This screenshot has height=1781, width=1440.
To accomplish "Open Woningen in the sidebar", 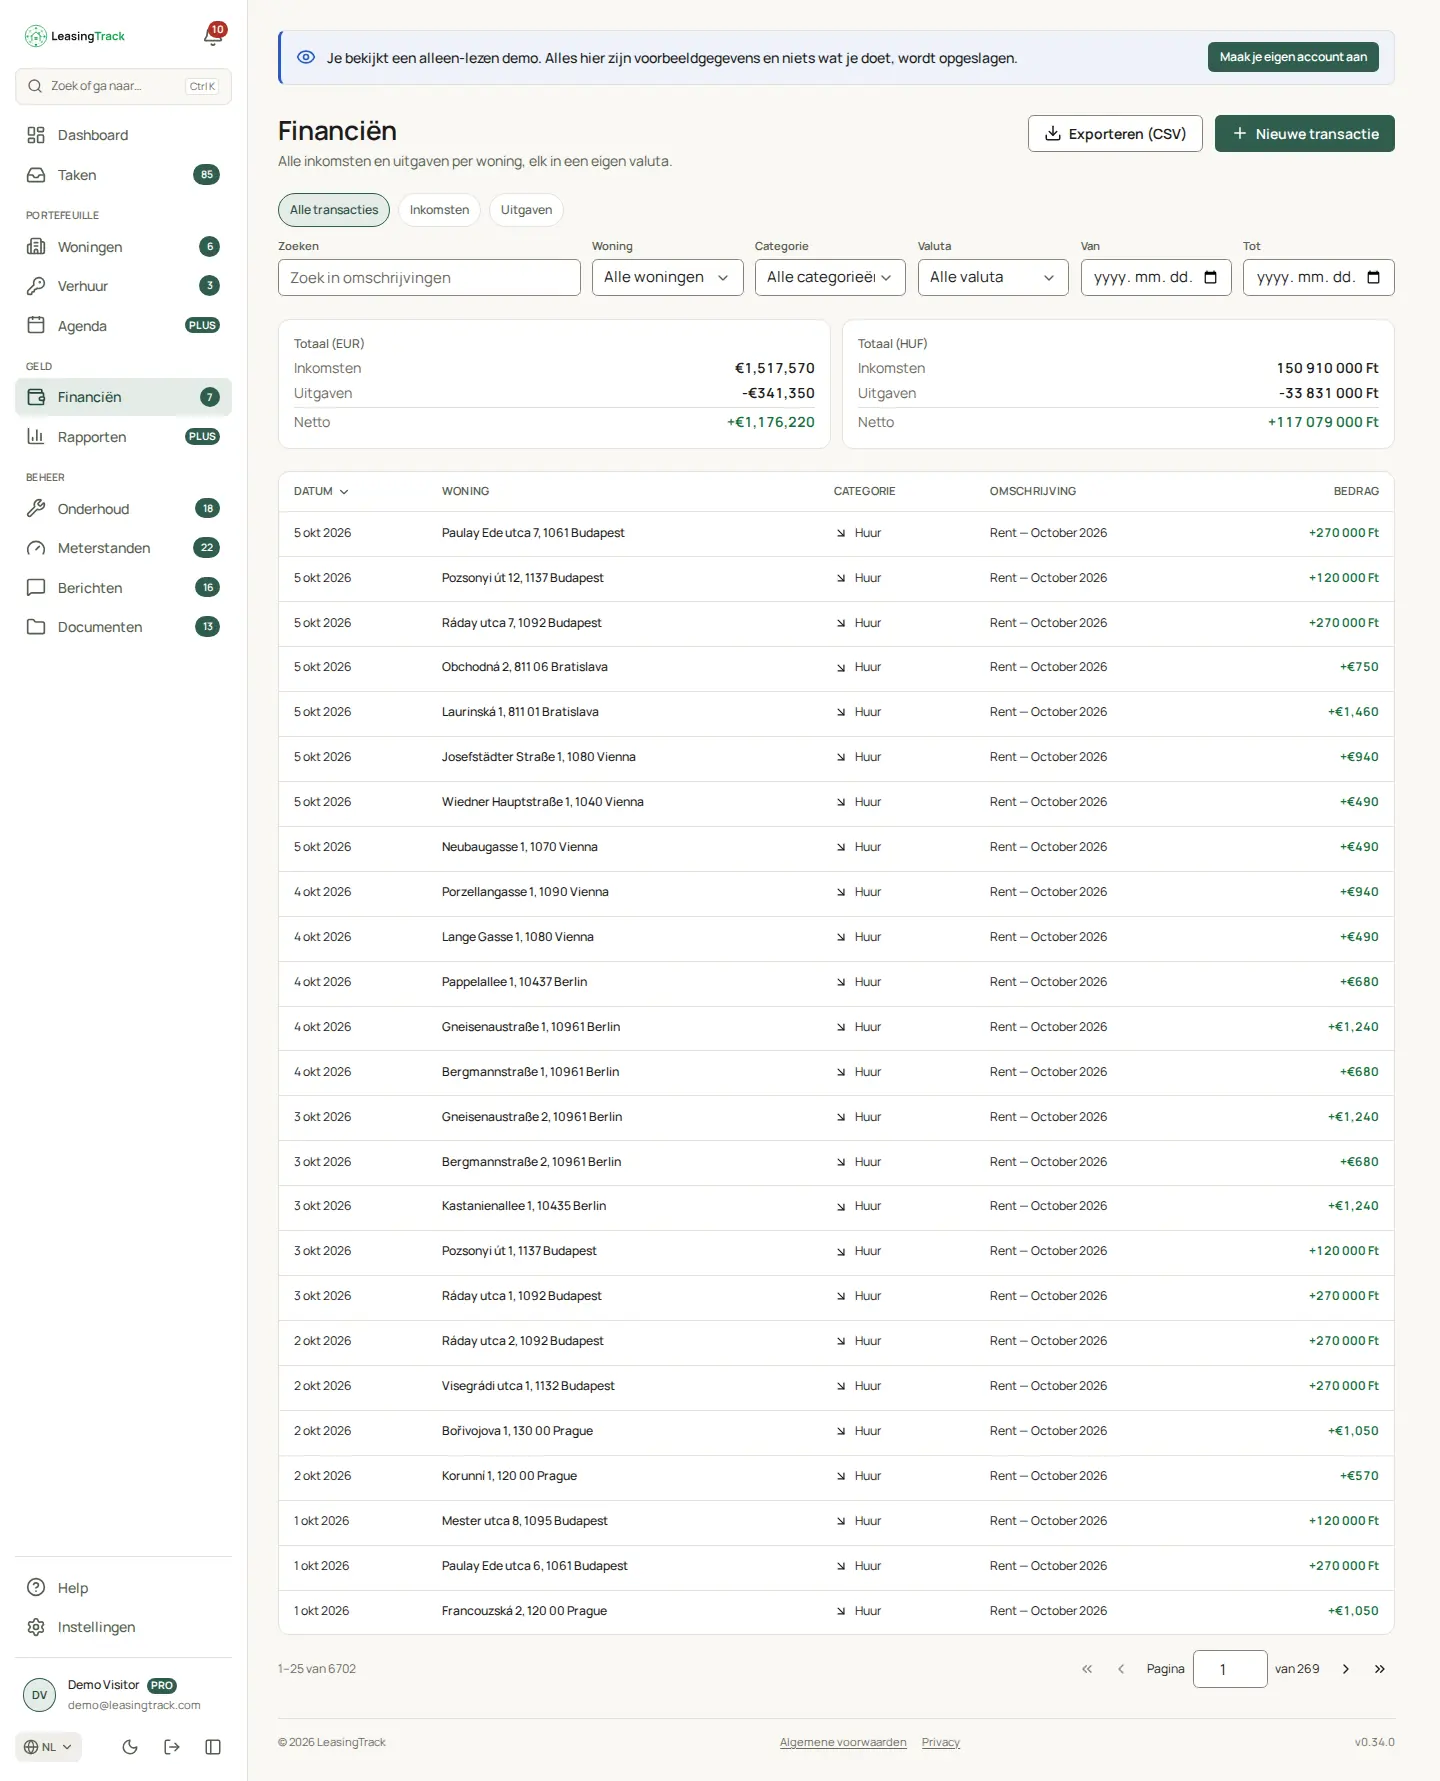I will (x=123, y=247).
